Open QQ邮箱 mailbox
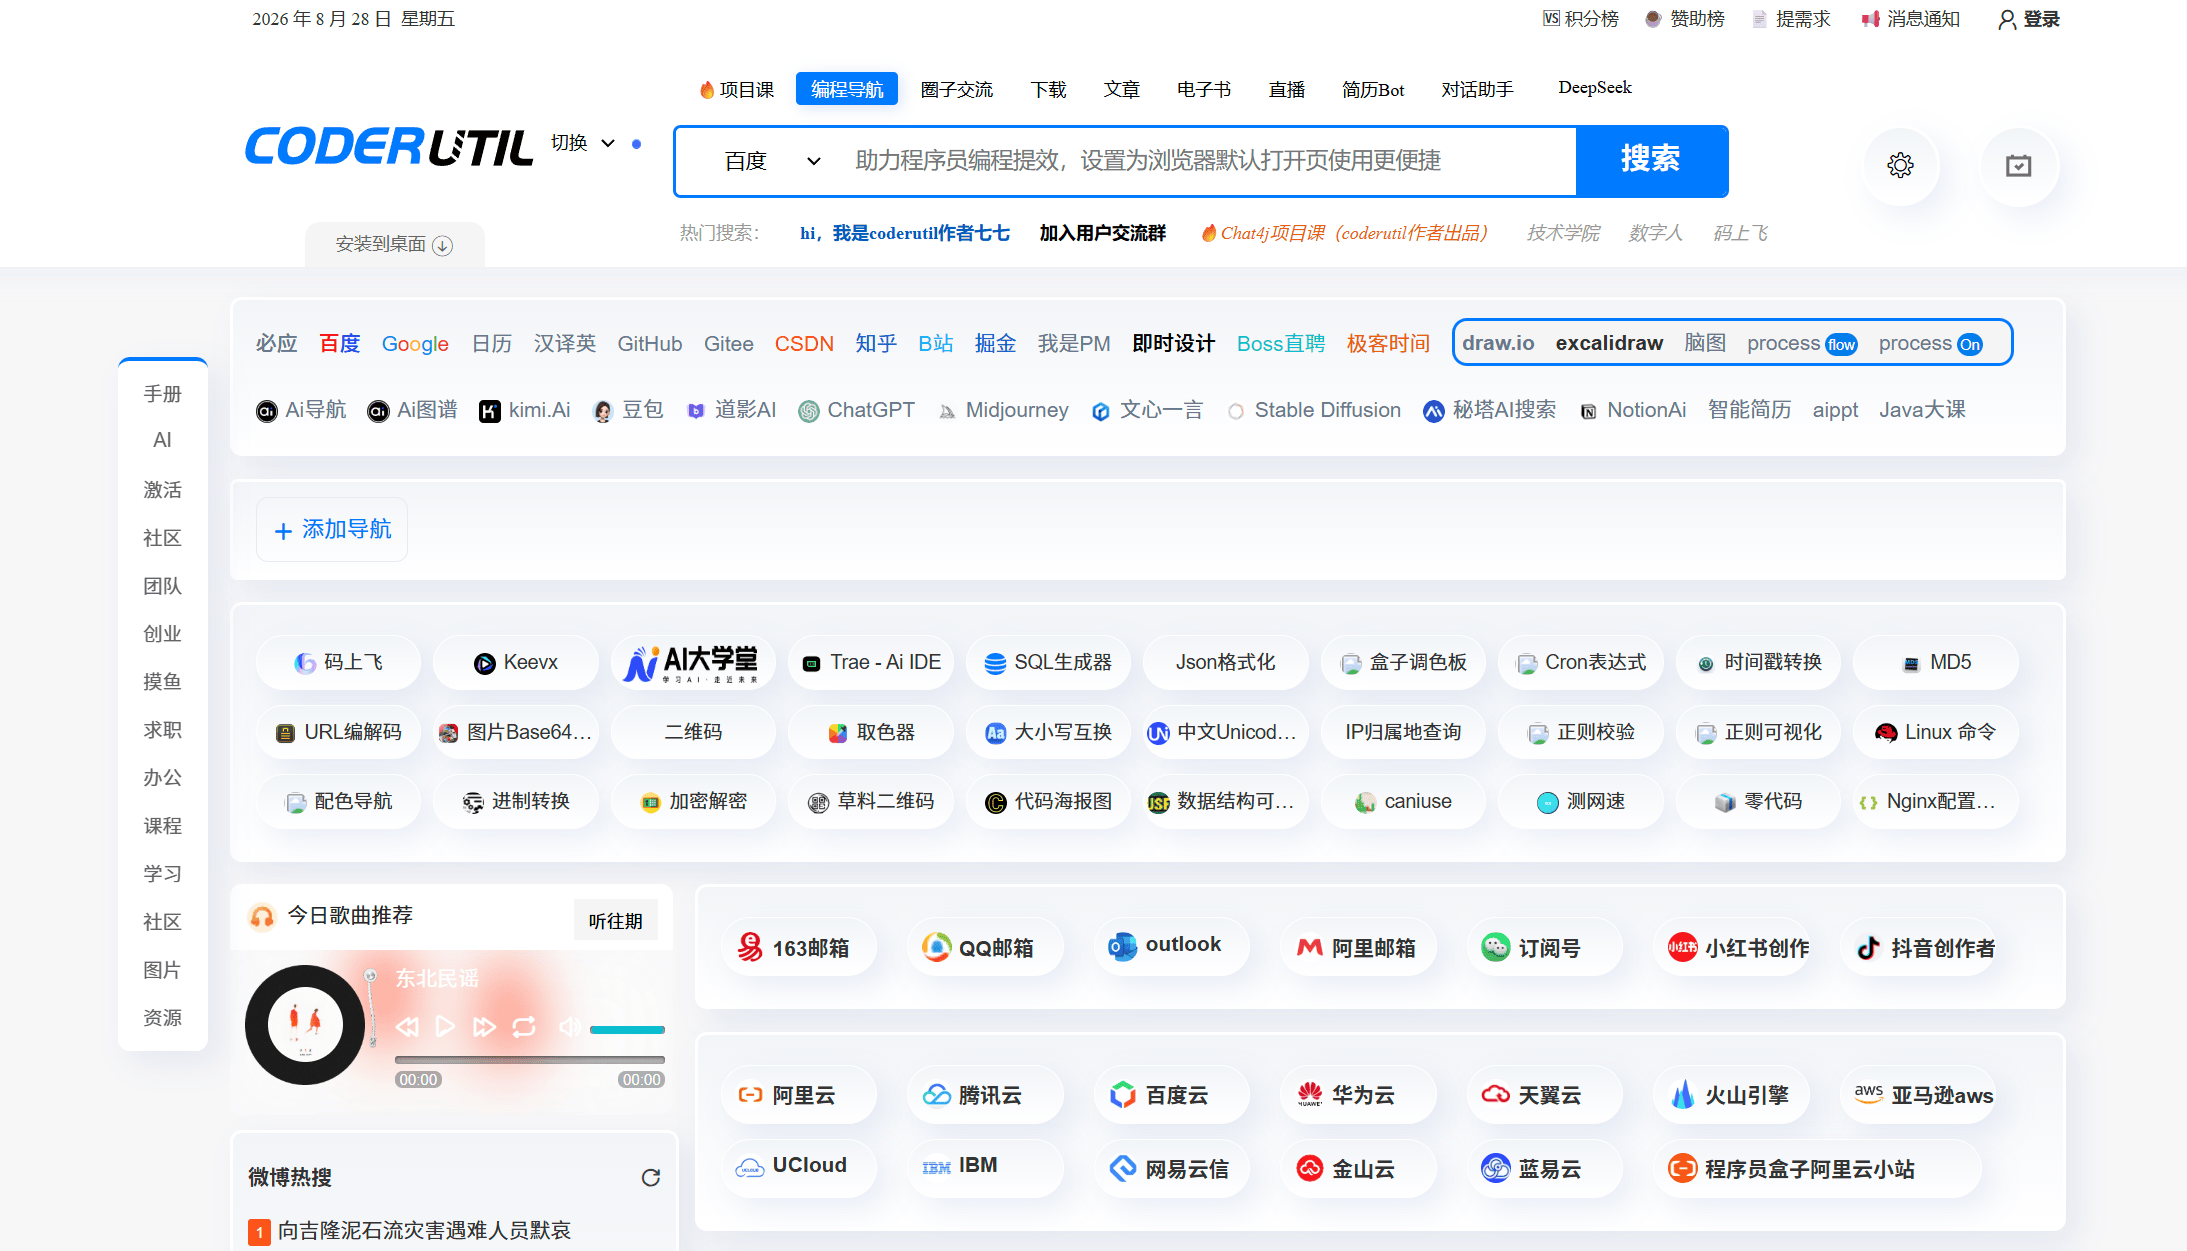This screenshot has width=2187, height=1251. pos(984,947)
